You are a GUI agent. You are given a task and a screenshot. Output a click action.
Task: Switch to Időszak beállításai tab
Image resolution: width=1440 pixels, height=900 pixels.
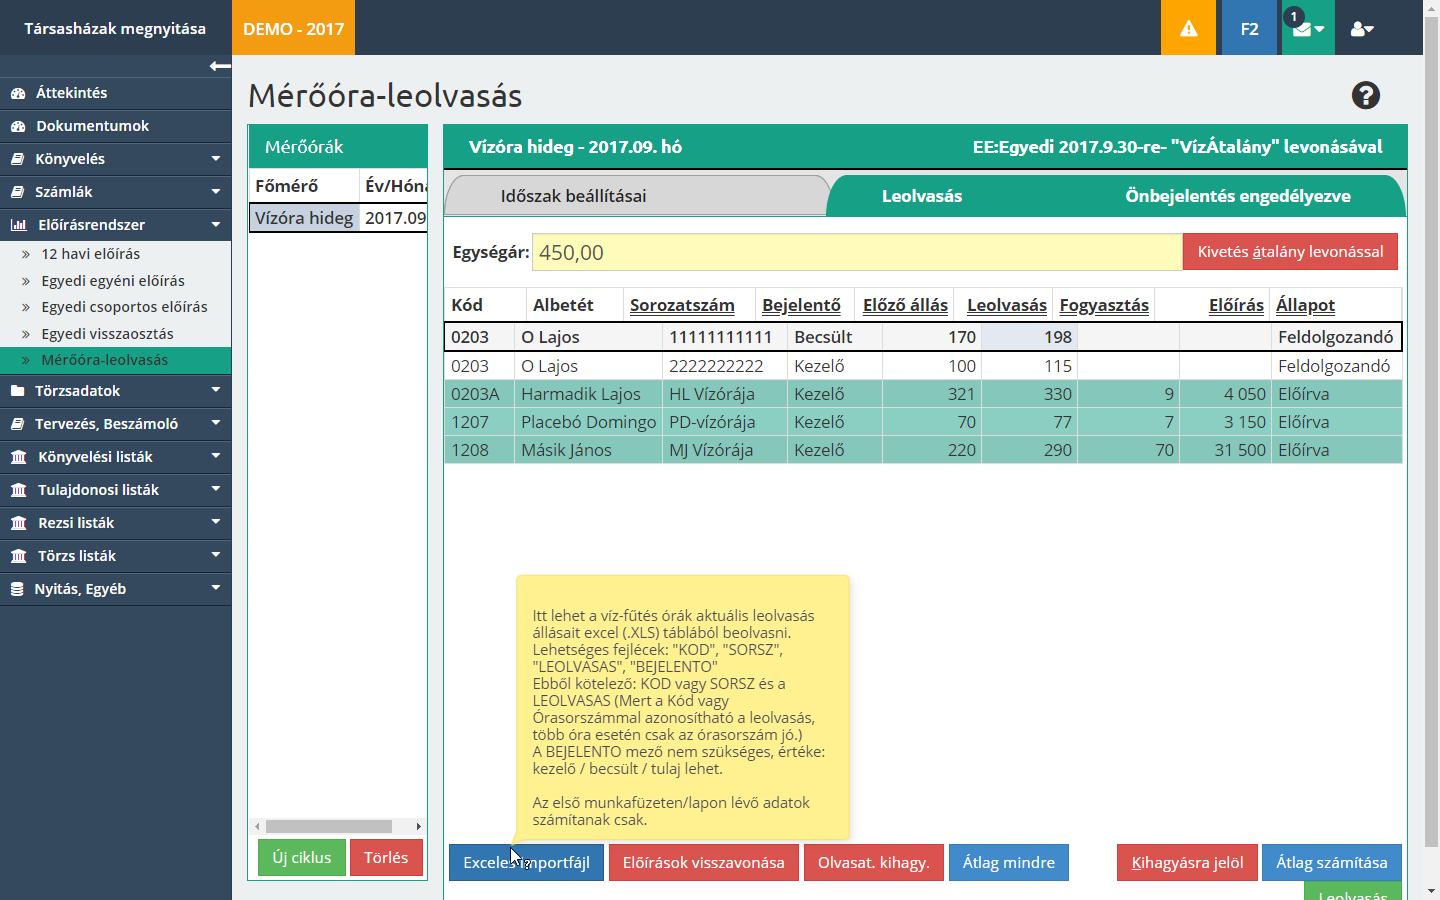(x=573, y=196)
